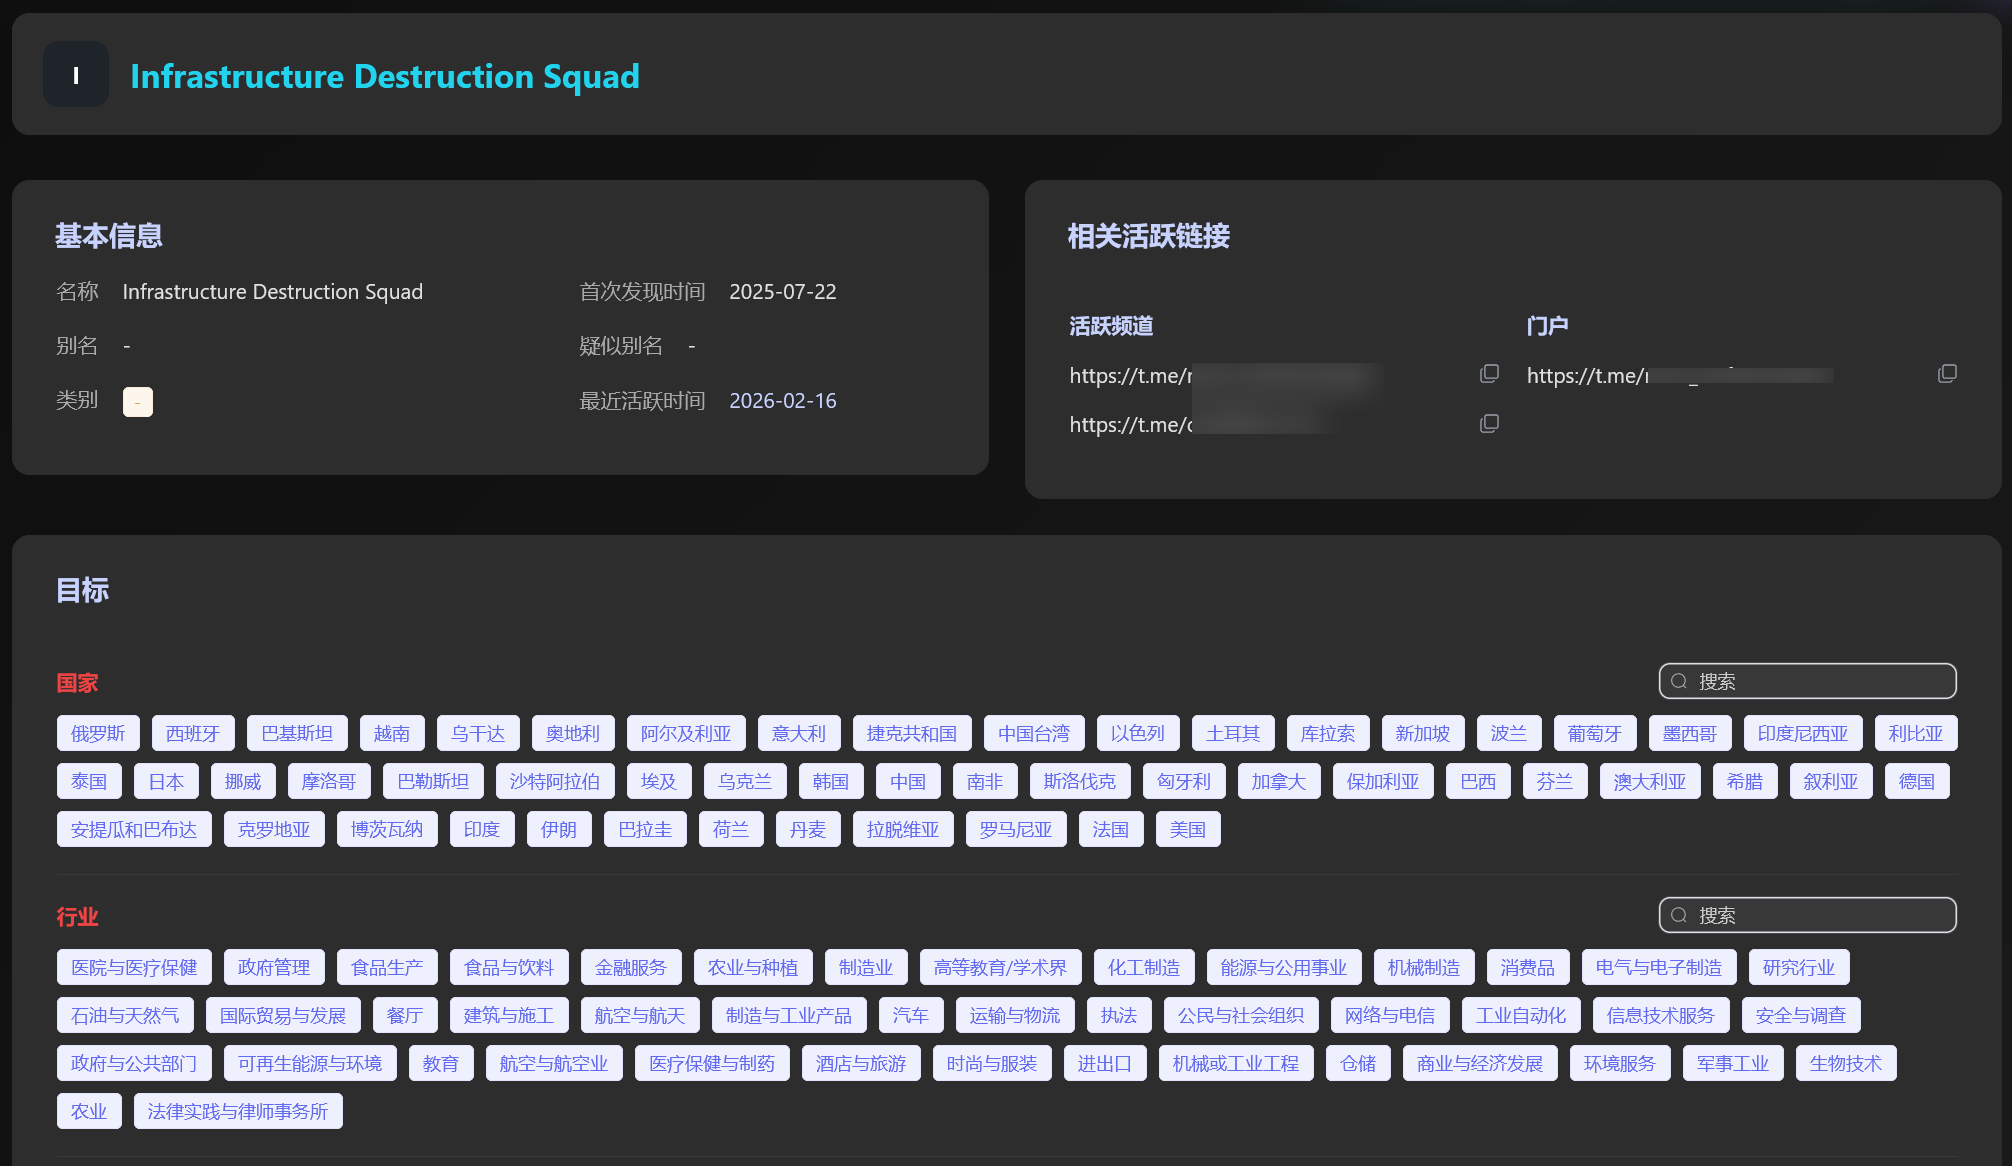Viewport: 2012px width, 1166px height.
Task: Click the 医院与医疗保健 industry tag
Action: (x=134, y=967)
